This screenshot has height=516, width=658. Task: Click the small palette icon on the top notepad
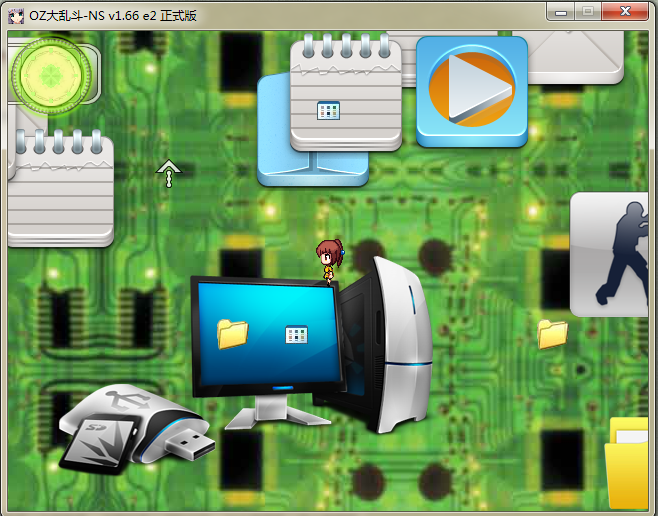coord(328,110)
